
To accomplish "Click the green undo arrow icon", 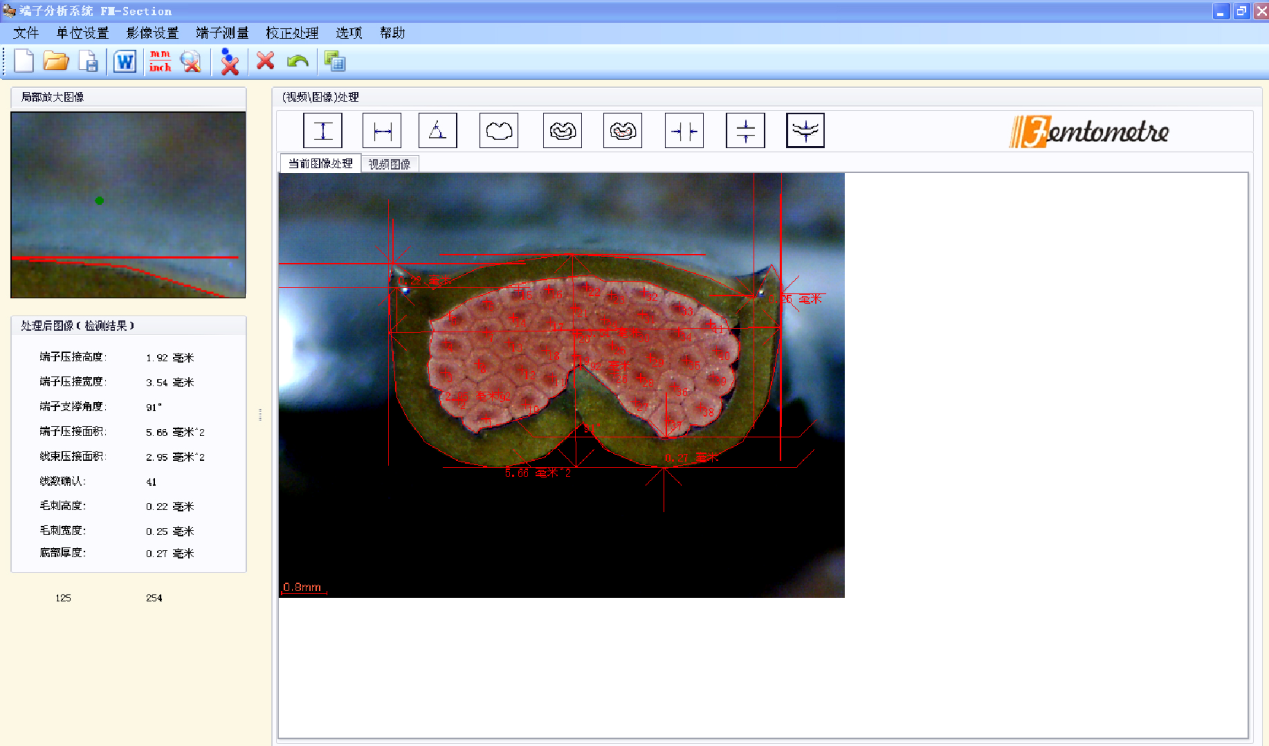I will (x=297, y=61).
